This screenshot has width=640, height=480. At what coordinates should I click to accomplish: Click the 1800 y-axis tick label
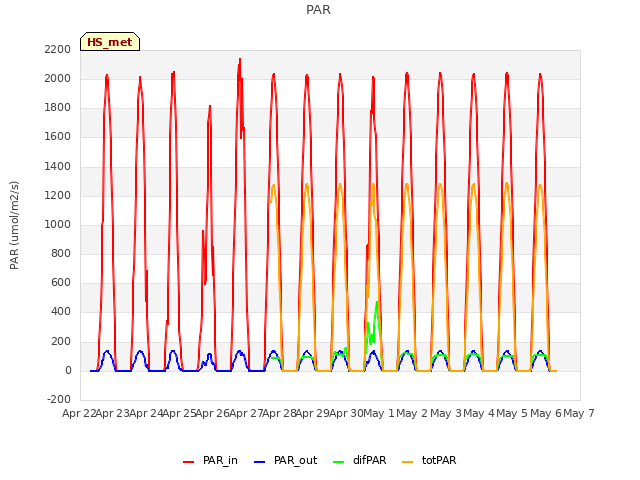[x=58, y=108]
